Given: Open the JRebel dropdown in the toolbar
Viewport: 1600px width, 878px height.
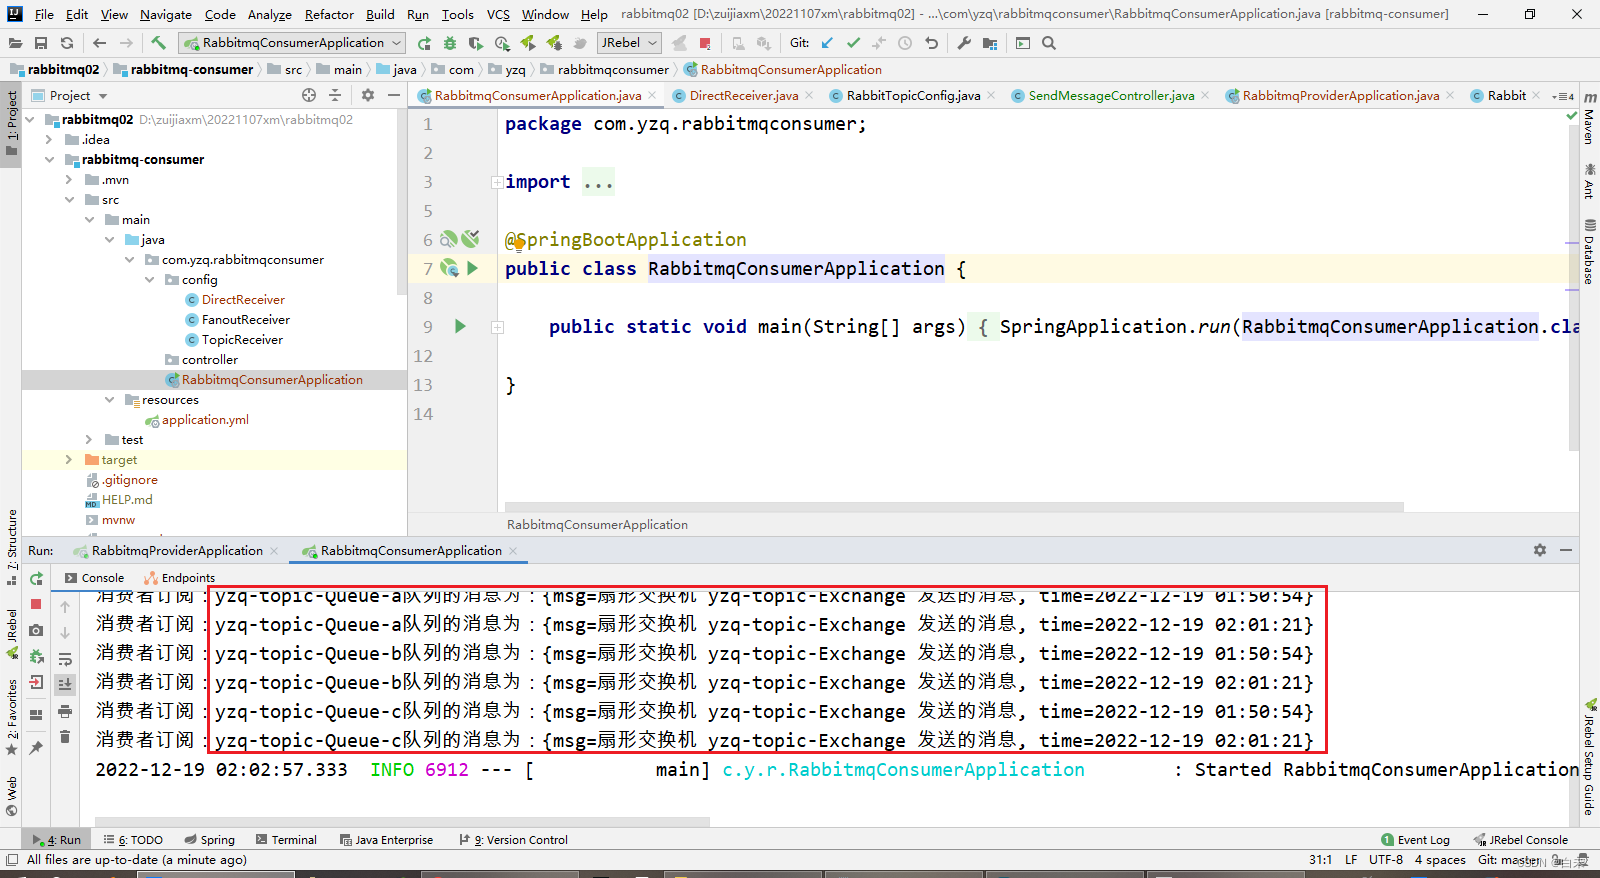Looking at the screenshot, I should coord(629,43).
